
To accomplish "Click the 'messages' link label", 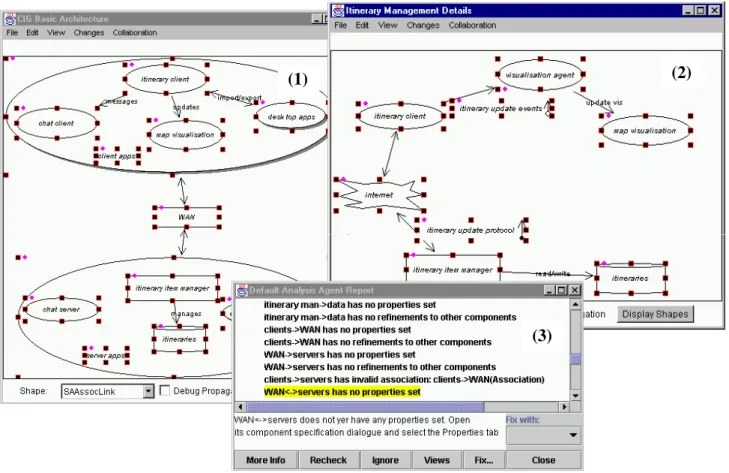I will [x=122, y=101].
